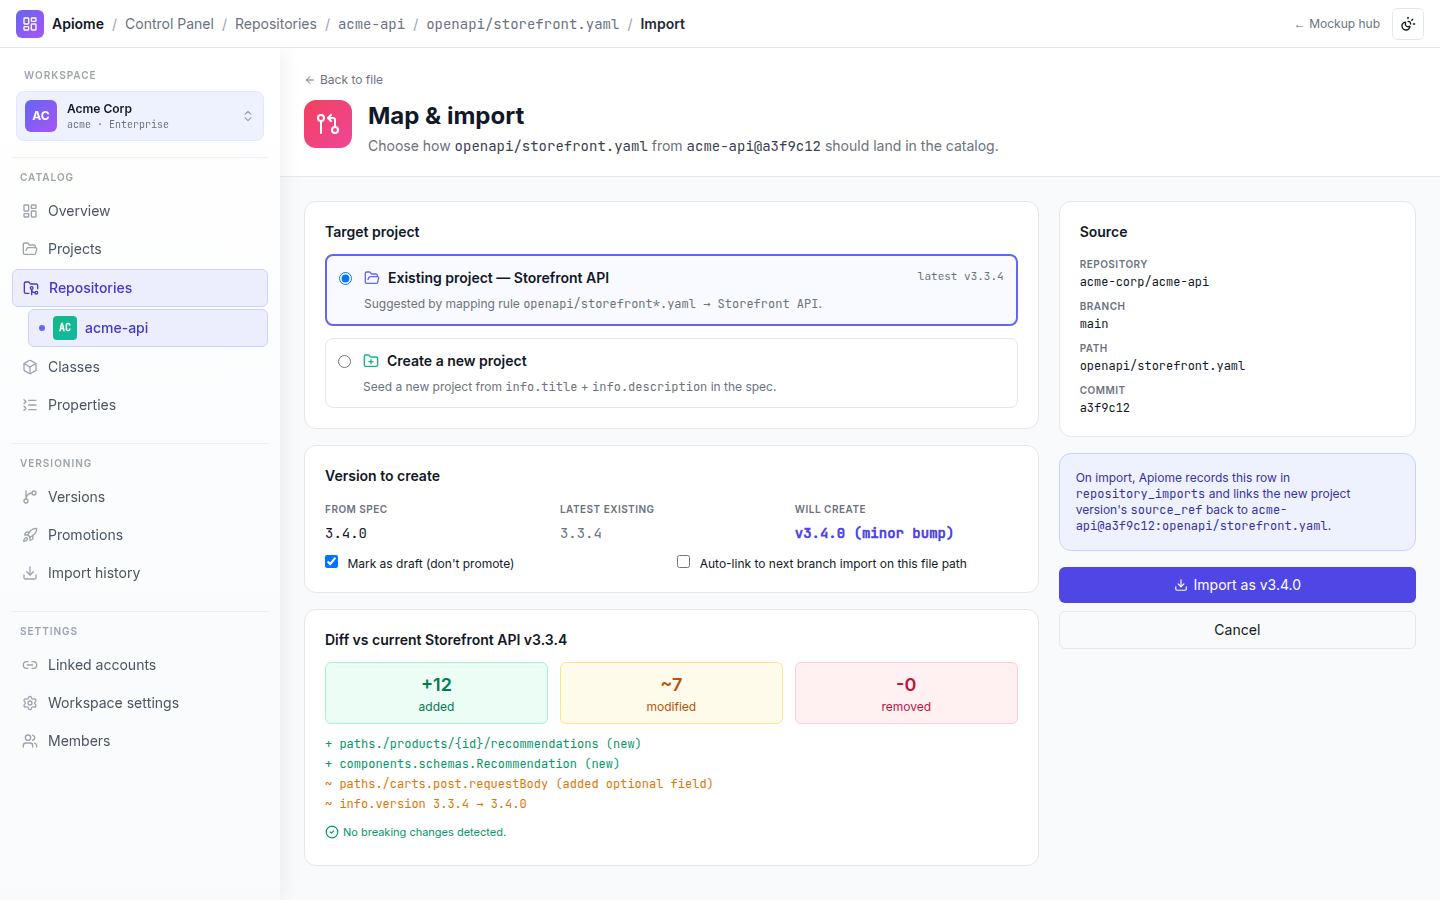The image size is (1440, 900).
Task: Click the paths./carts.post.requestBody diff line
Action: click(519, 784)
